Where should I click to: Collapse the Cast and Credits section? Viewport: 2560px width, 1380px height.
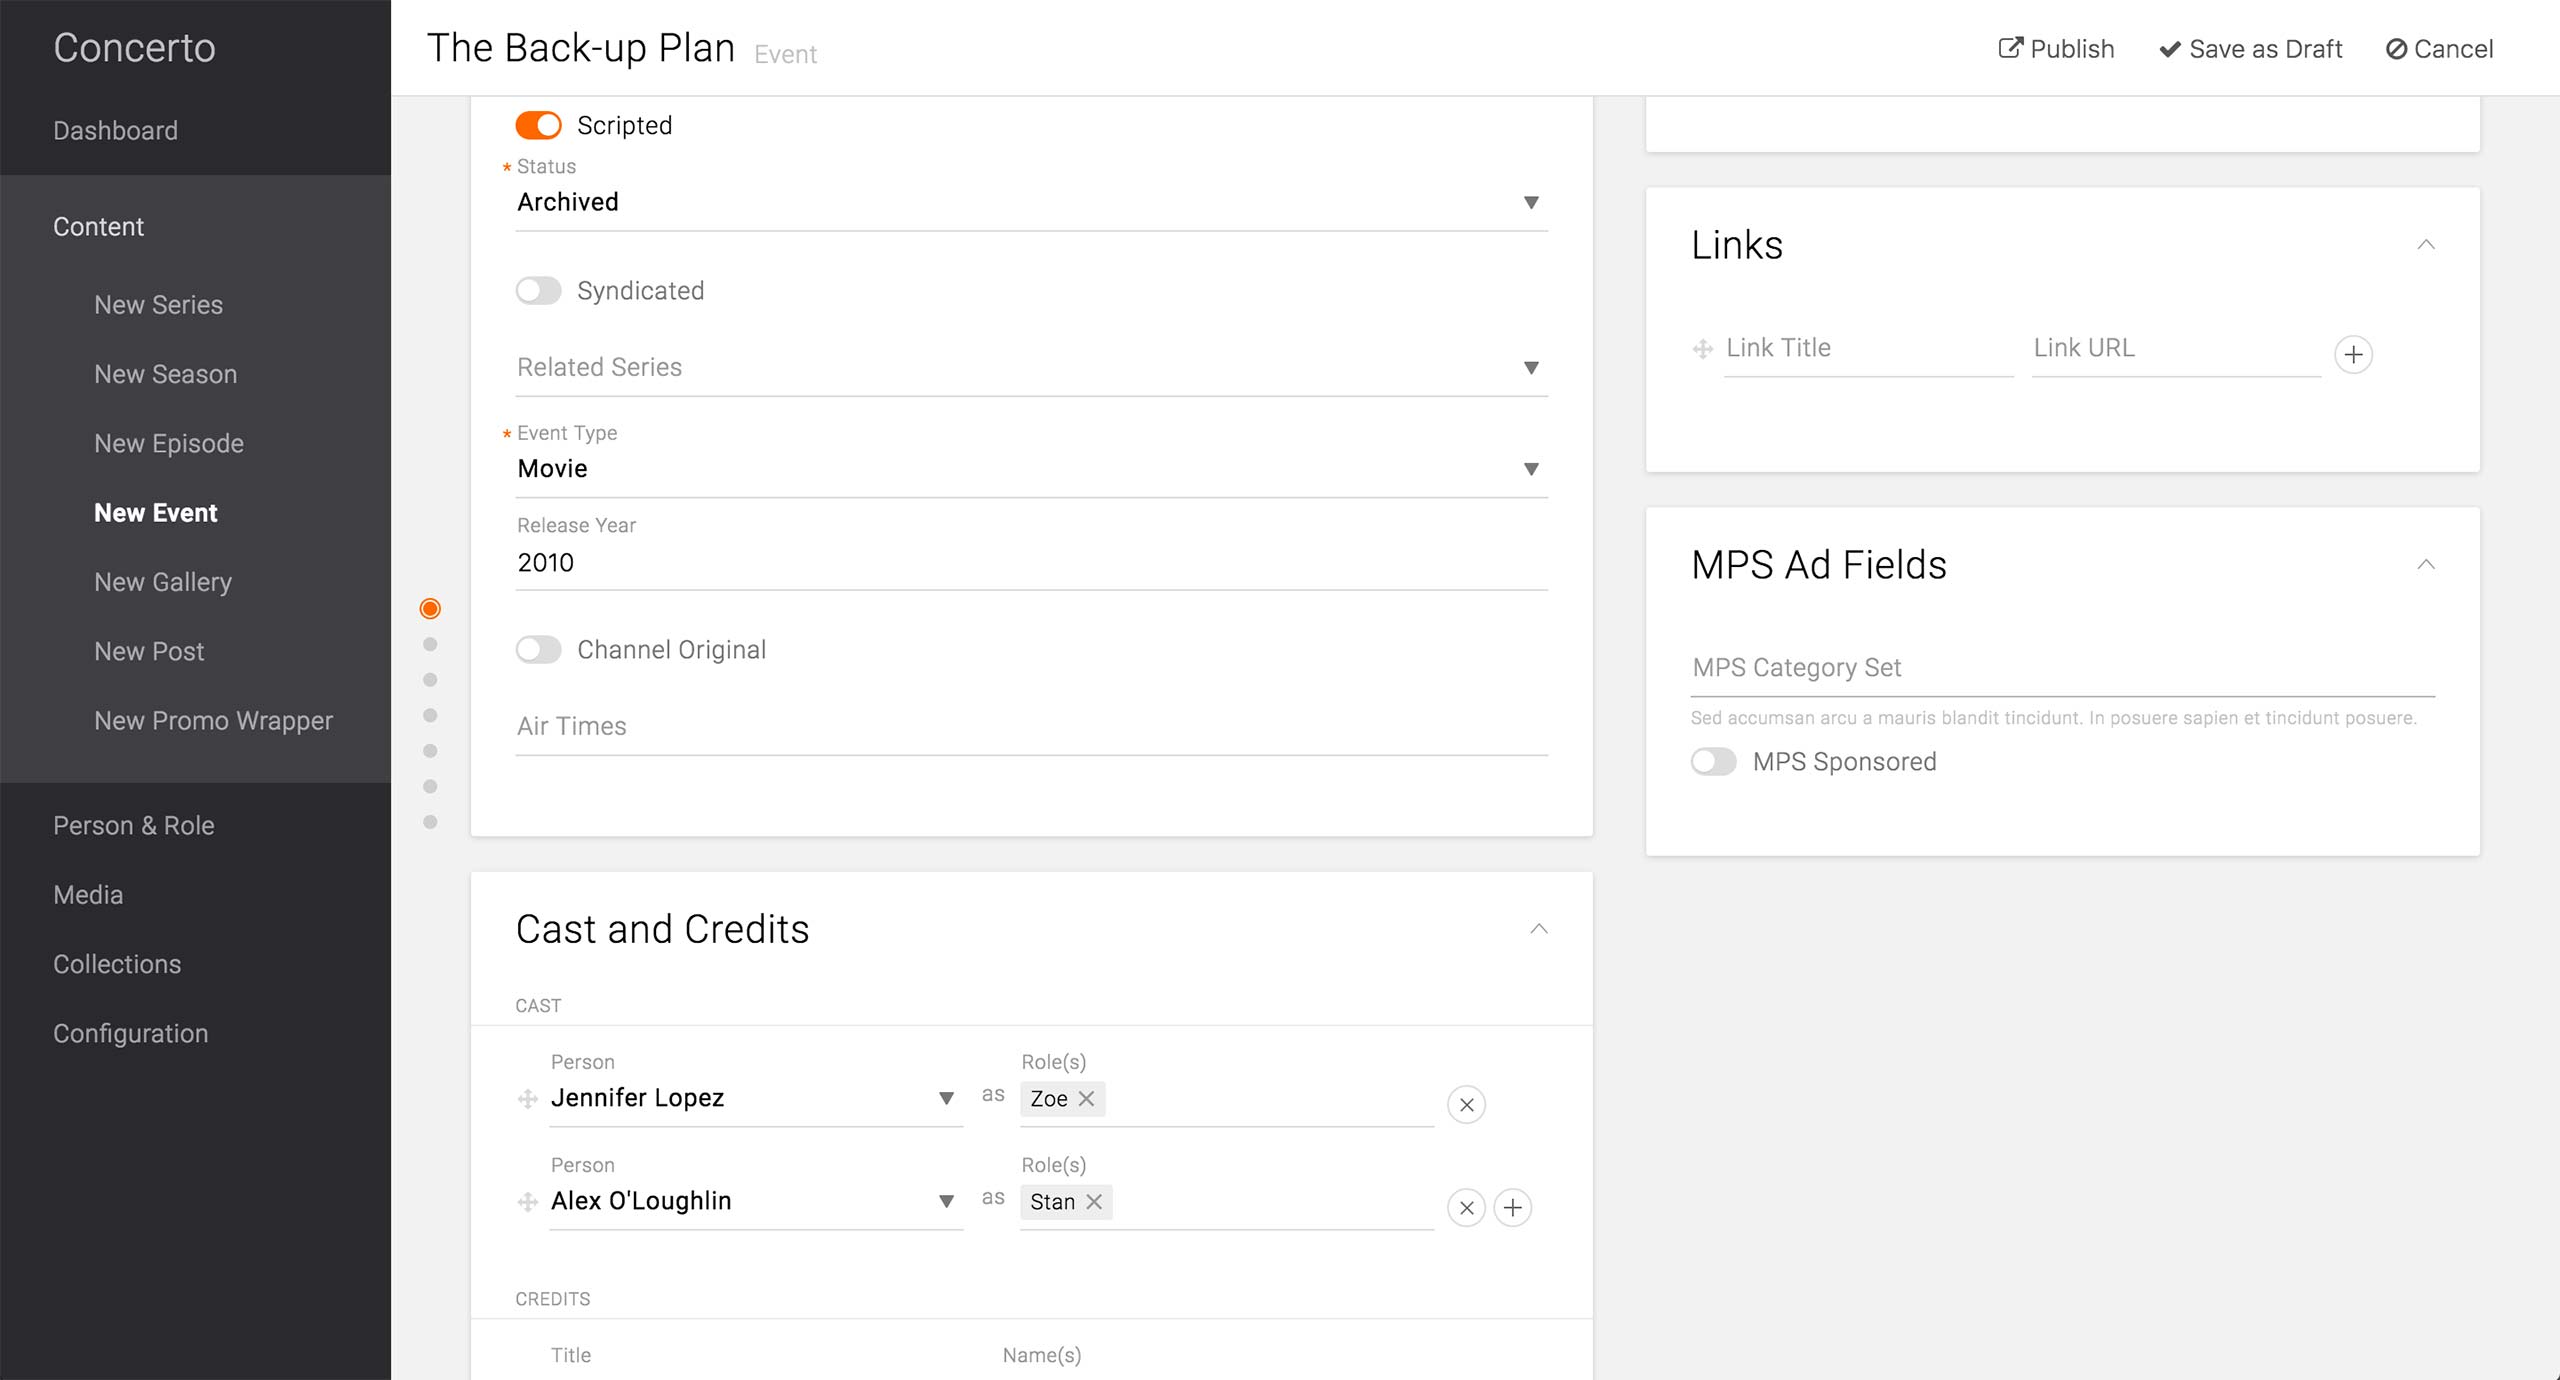click(x=1538, y=929)
